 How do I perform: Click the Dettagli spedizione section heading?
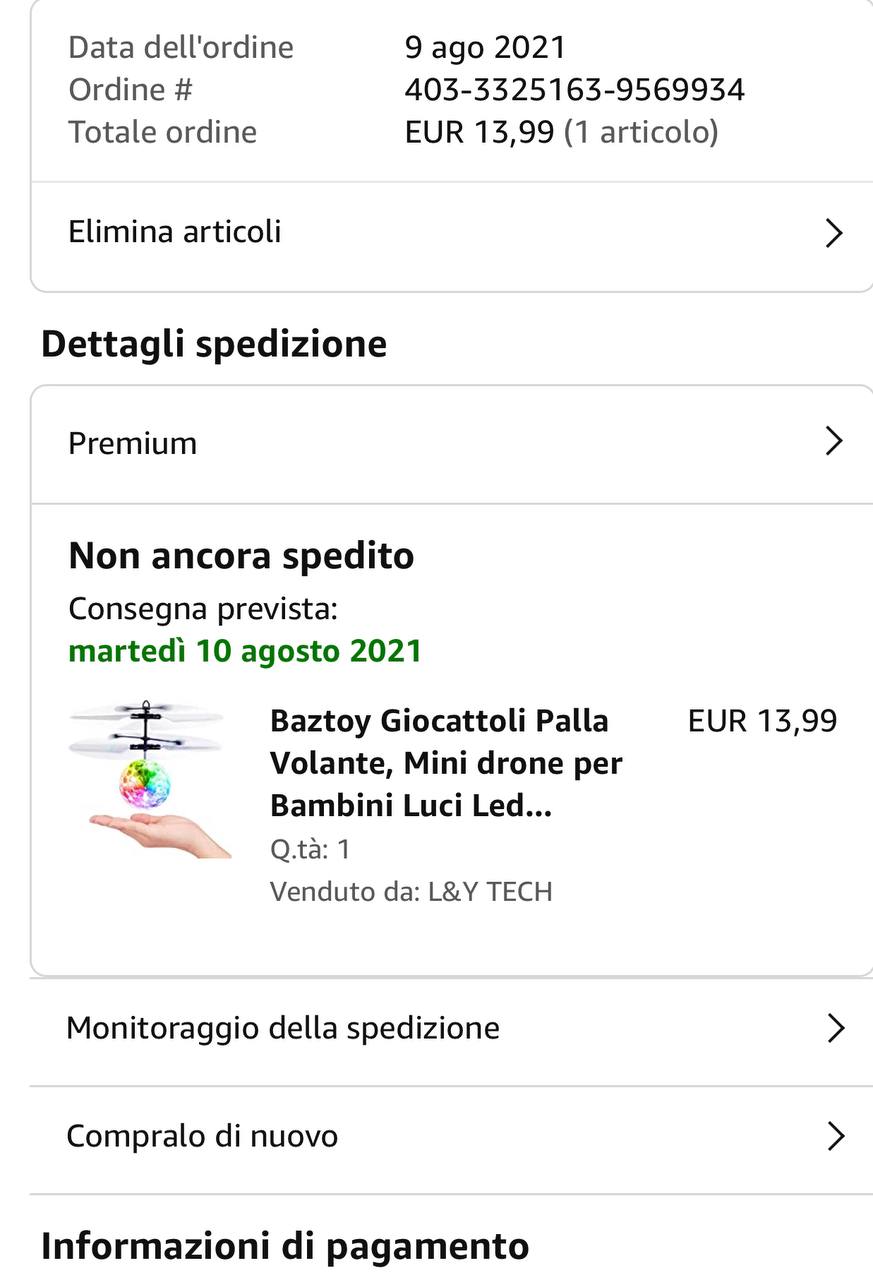point(214,343)
